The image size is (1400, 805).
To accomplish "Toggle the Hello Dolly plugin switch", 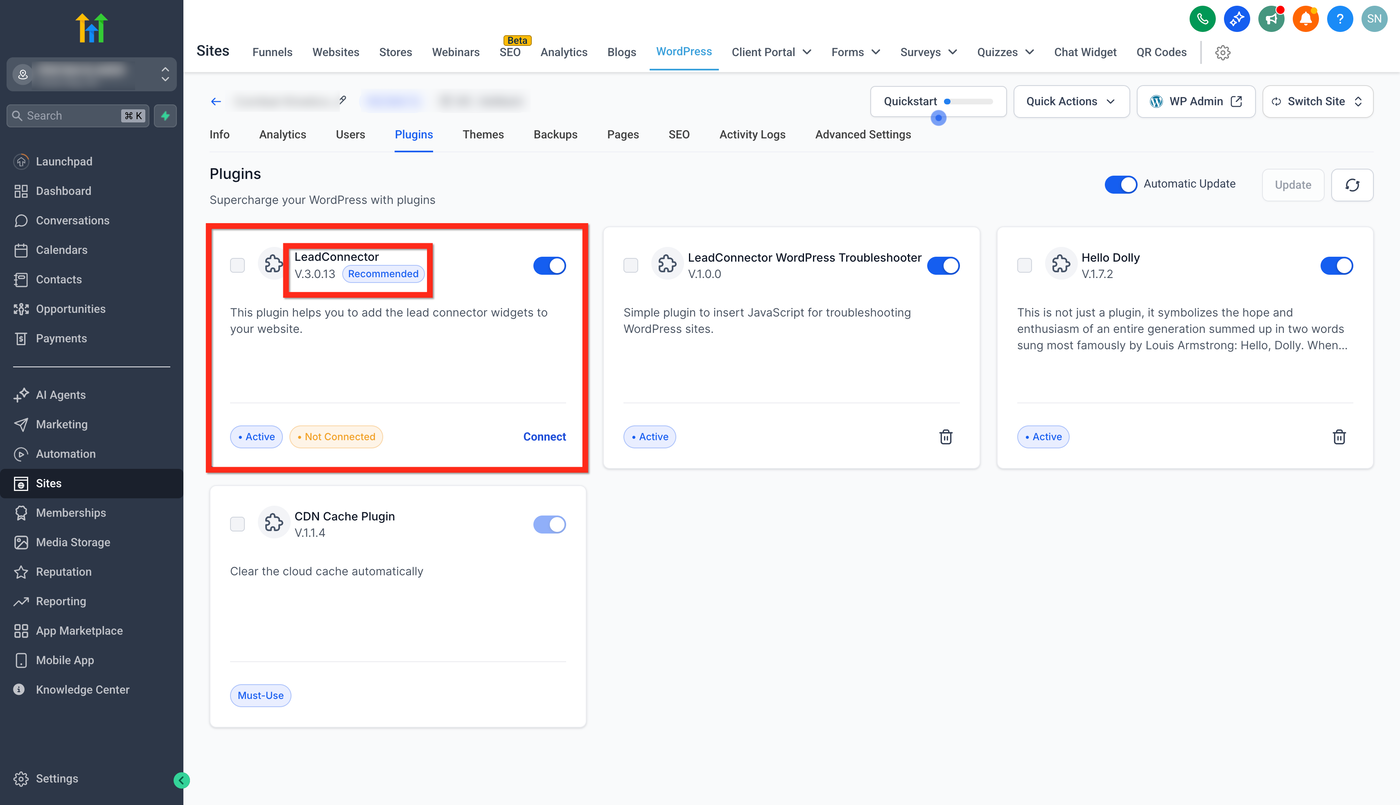I will [x=1337, y=265].
